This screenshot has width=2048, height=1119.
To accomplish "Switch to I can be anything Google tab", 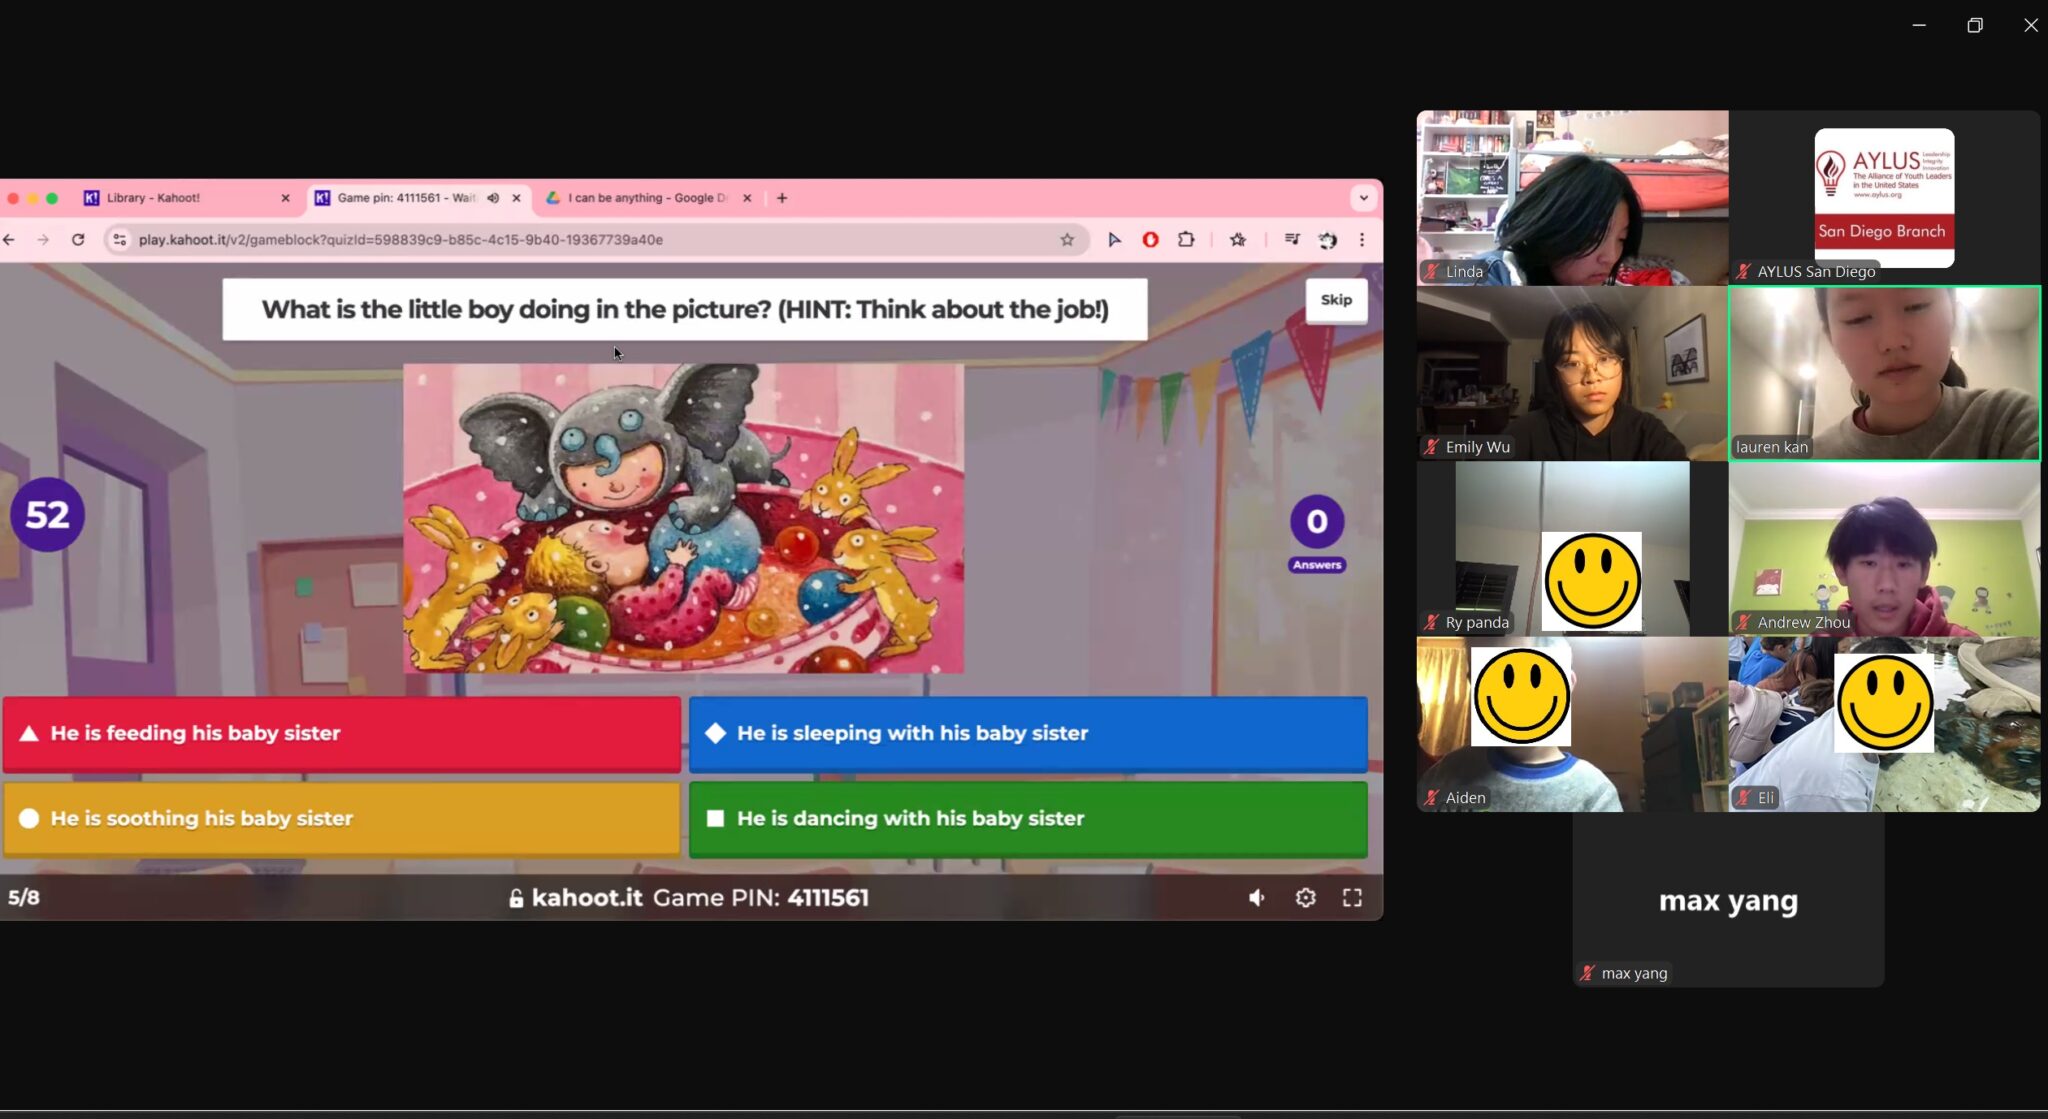I will click(x=649, y=198).
